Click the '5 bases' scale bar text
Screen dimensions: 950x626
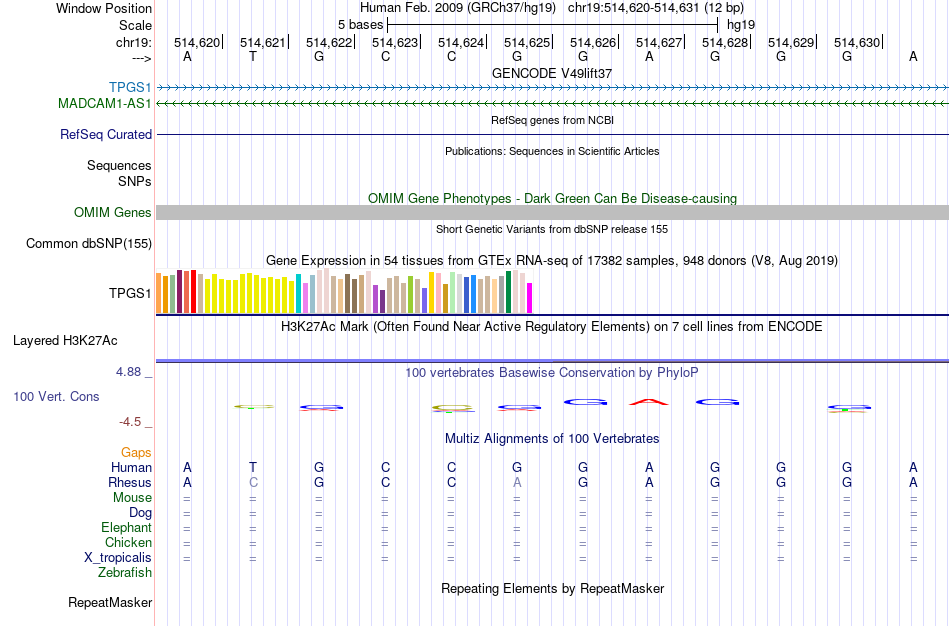click(360, 25)
